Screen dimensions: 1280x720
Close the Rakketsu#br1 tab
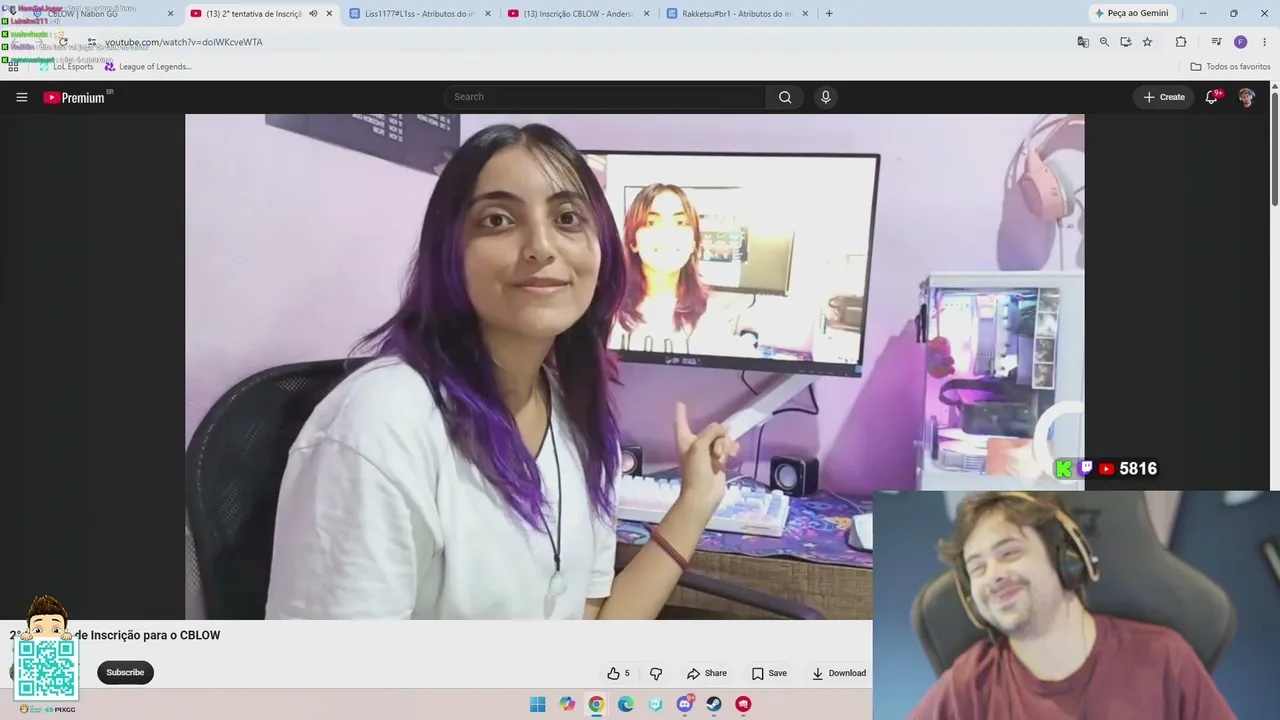click(805, 14)
